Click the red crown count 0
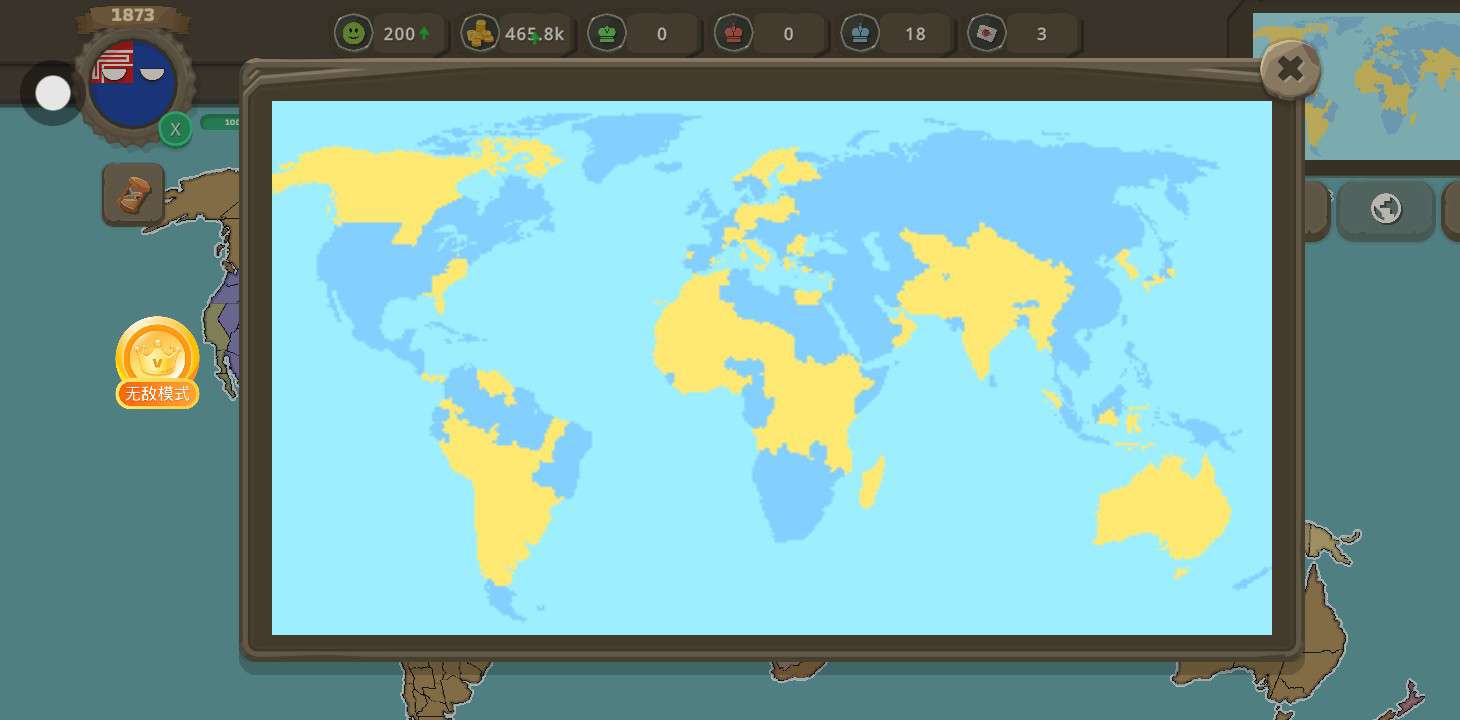Screen dimensions: 1460x720 [x=788, y=34]
